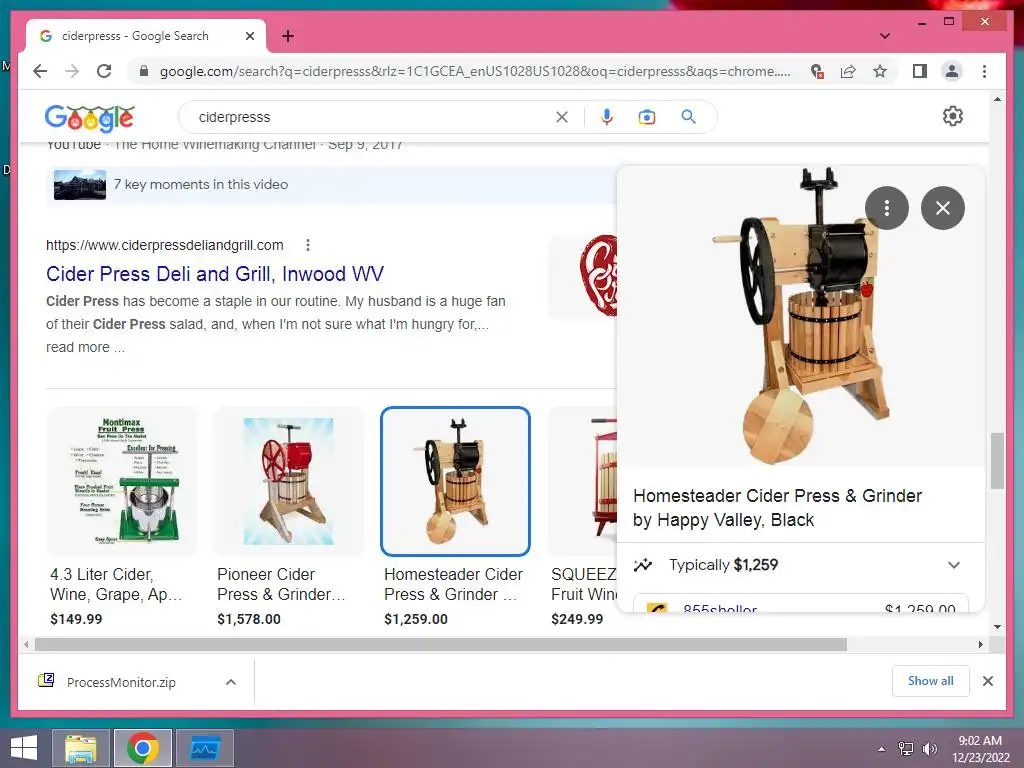Close the ciderpresss search tab
Screen dimensions: 1024x768
click(249, 36)
